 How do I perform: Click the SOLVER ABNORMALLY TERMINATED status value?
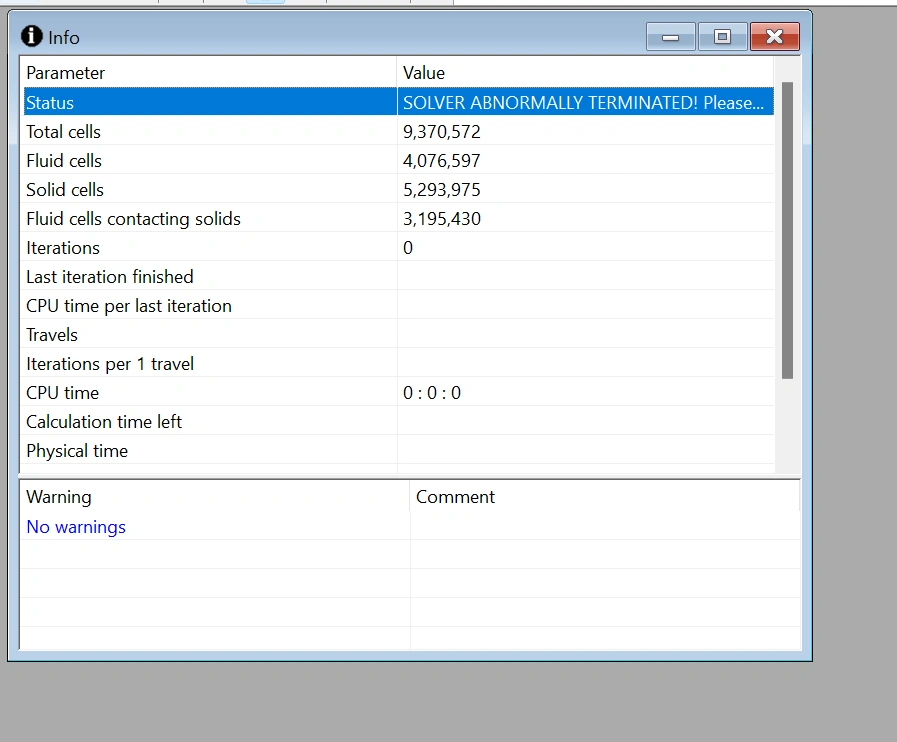pyautogui.click(x=583, y=103)
